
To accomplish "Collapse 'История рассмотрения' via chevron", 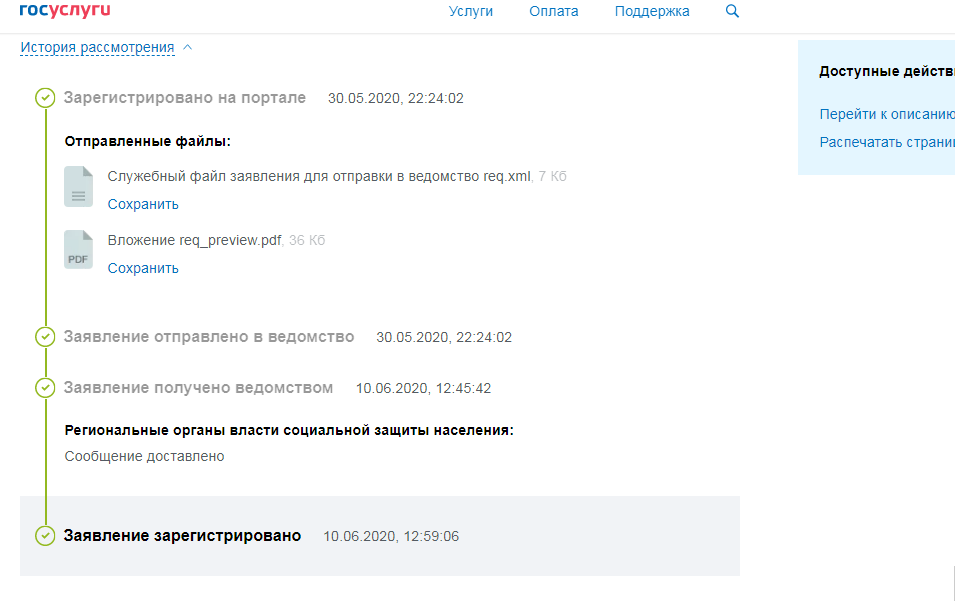I will pyautogui.click(x=186, y=46).
